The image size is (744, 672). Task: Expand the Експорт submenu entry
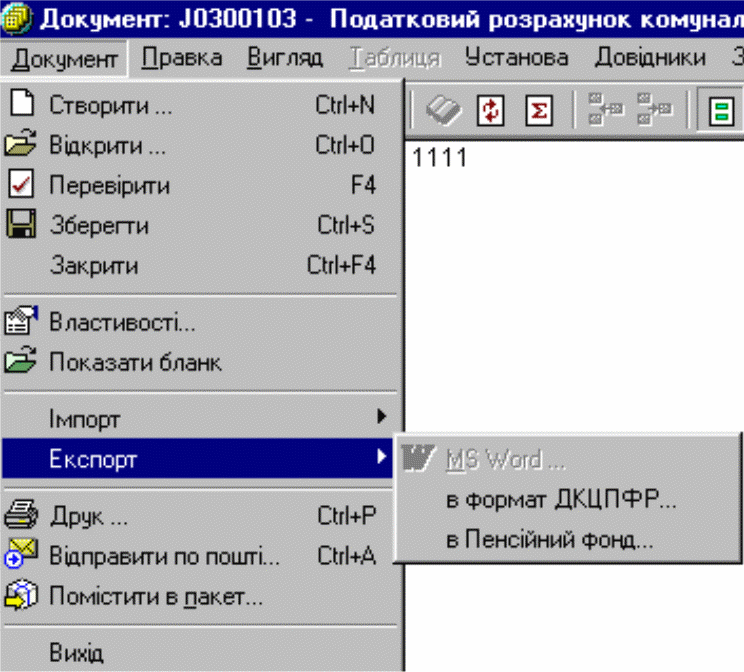[x=200, y=459]
